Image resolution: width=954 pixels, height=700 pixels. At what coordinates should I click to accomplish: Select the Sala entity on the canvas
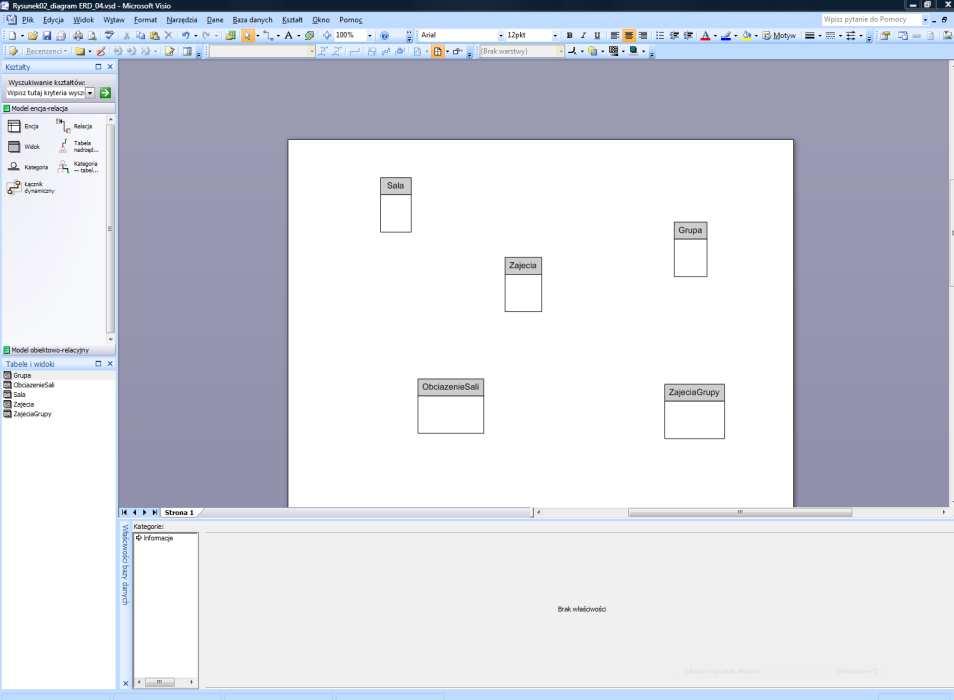click(x=395, y=204)
